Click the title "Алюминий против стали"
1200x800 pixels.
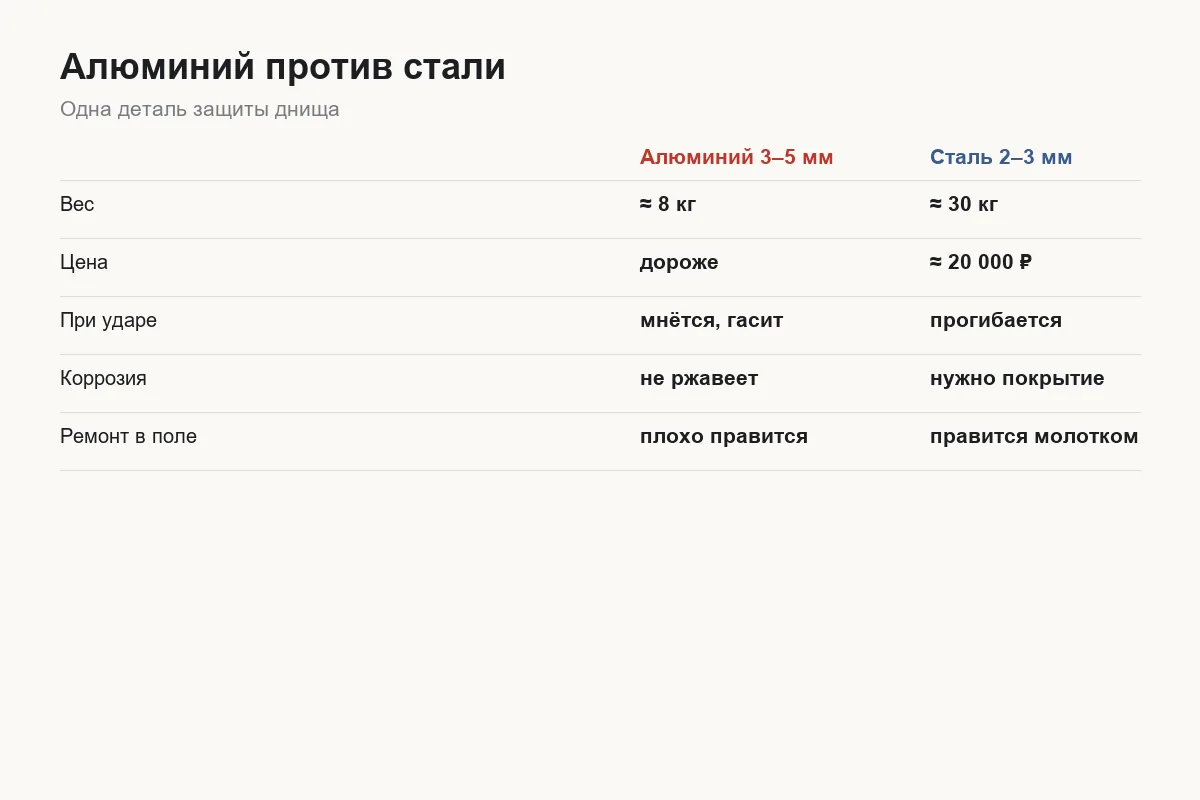(283, 67)
